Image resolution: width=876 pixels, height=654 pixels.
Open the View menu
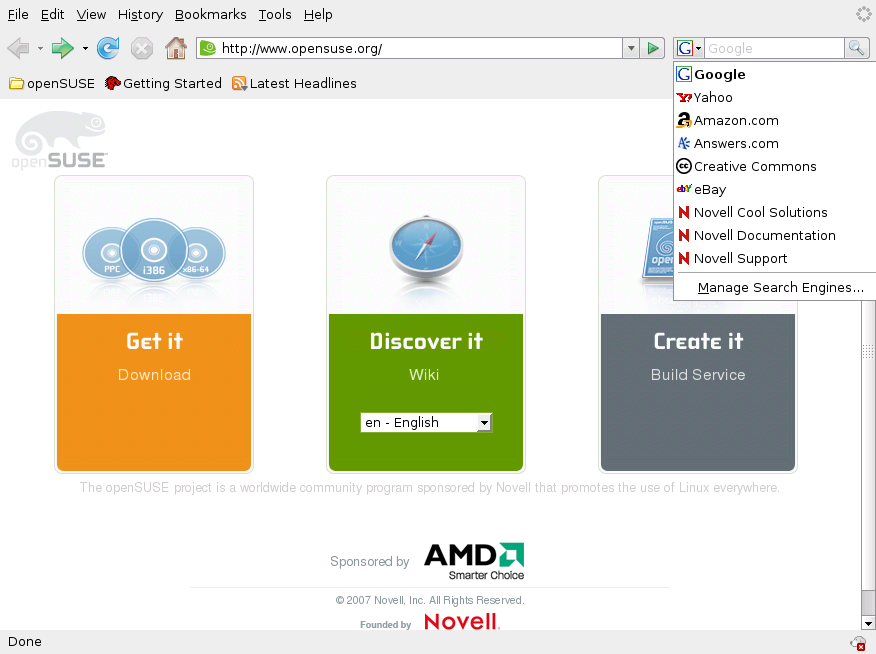[x=91, y=15]
